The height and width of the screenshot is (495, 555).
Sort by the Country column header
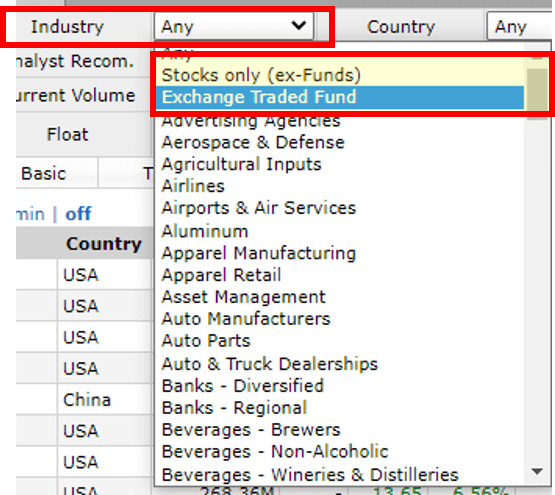pyautogui.click(x=104, y=244)
